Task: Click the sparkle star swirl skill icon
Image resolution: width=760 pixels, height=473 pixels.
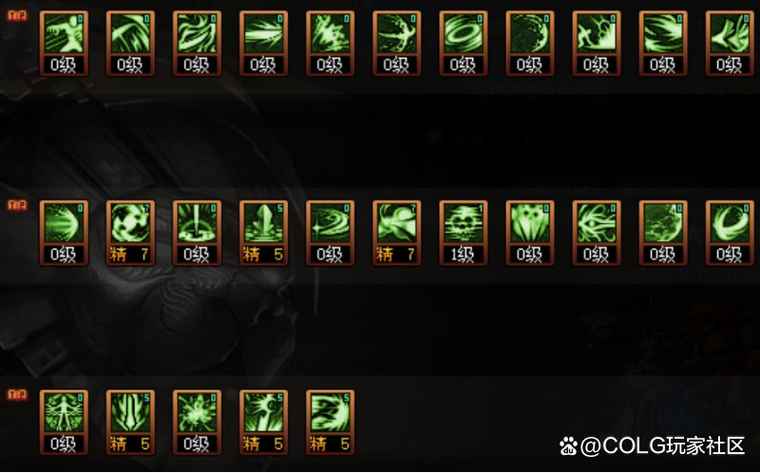Action: pos(330,233)
